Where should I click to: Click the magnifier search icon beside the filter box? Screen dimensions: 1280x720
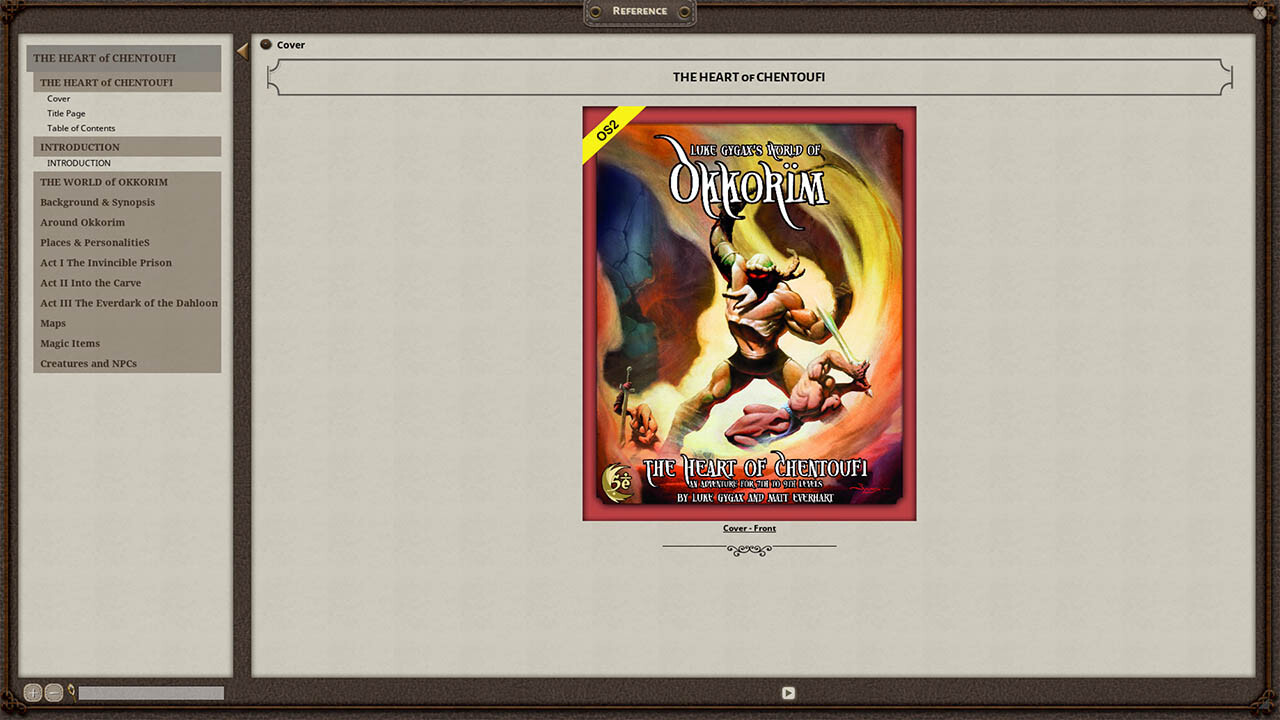point(71,691)
